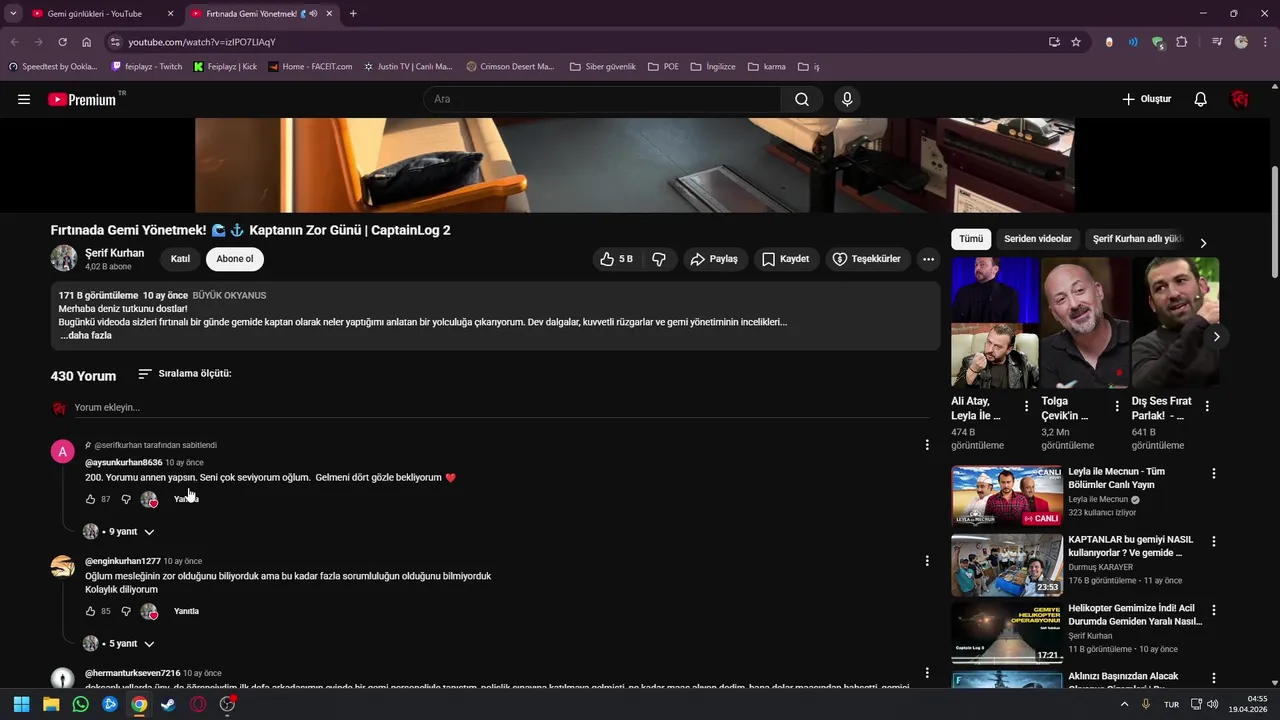Open Steam from the taskbar
Image resolution: width=1280 pixels, height=720 pixels.
168,704
